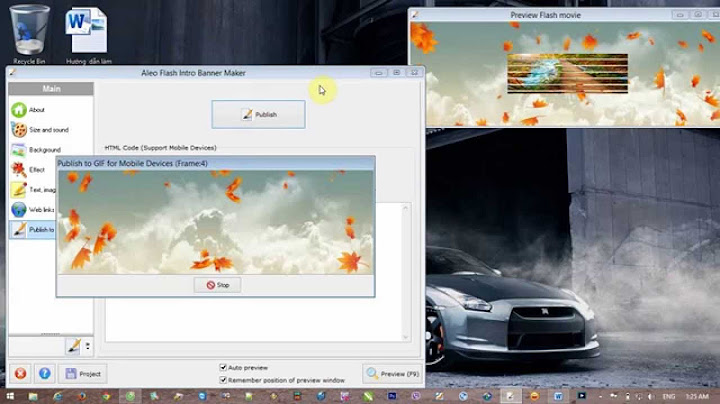
Task: Switch to Aleo Flash taskbar button
Action: (510, 396)
